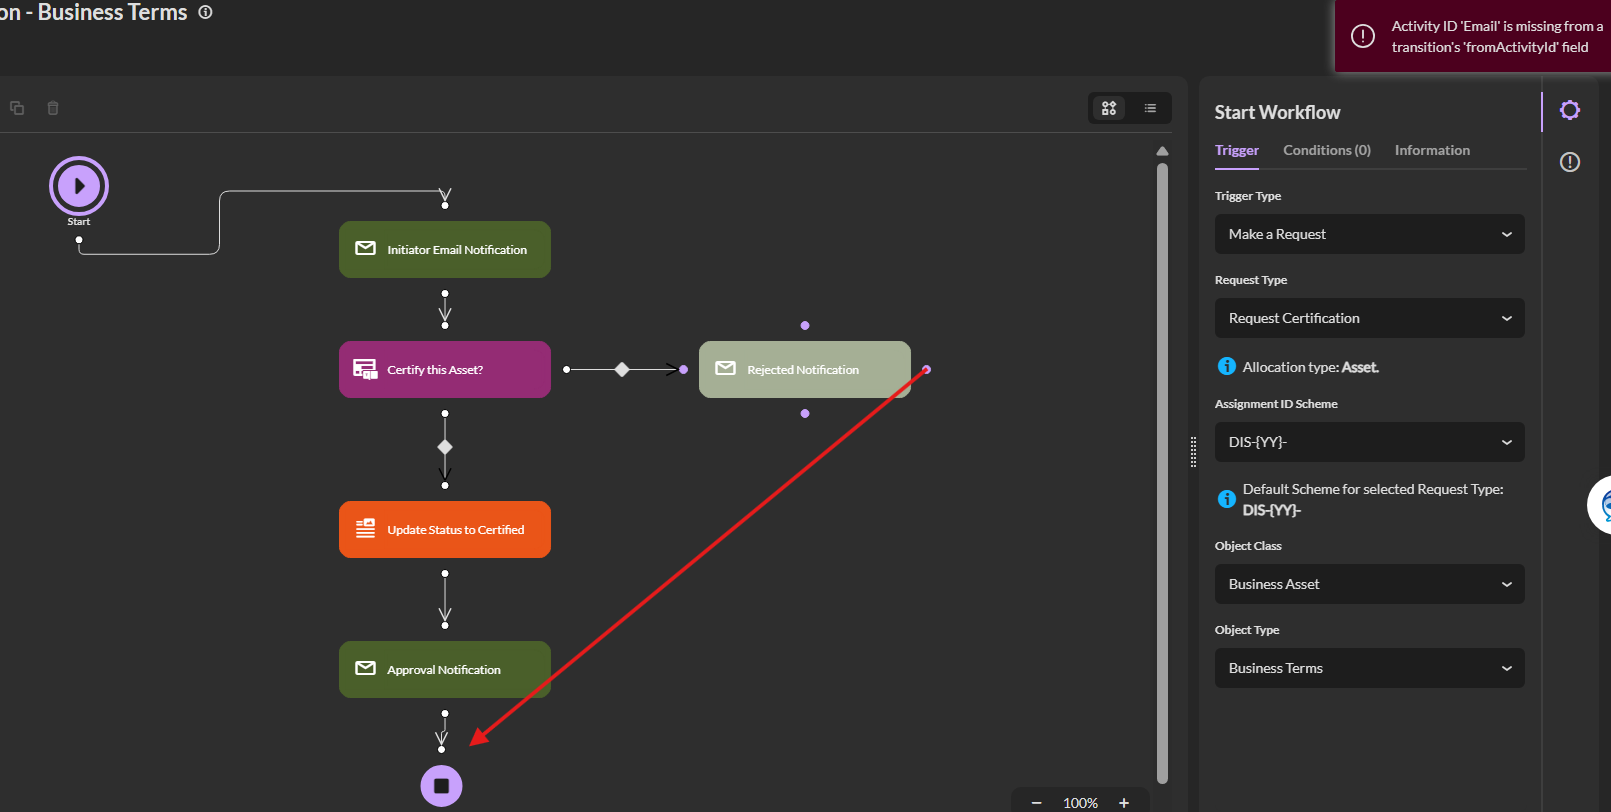Open the Trigger Type Make a Request dropdown
This screenshot has height=812, width=1611.
point(1370,234)
